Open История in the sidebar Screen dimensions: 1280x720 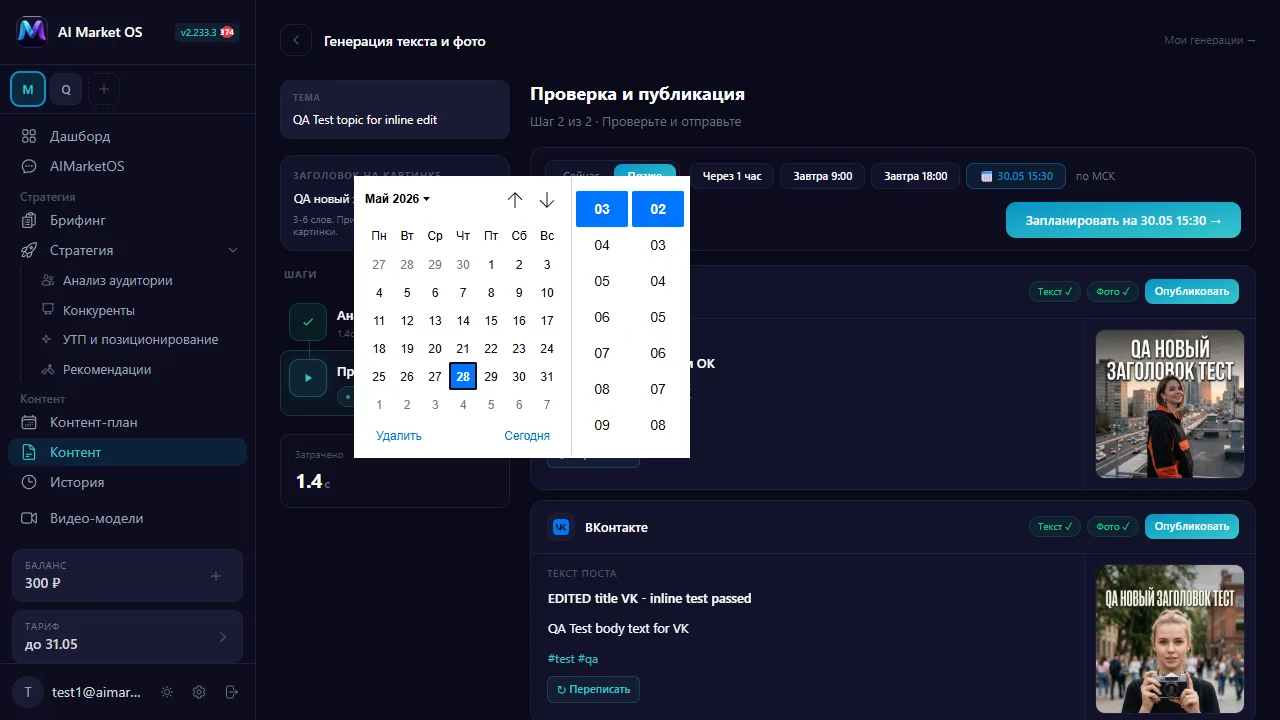coord(127,482)
